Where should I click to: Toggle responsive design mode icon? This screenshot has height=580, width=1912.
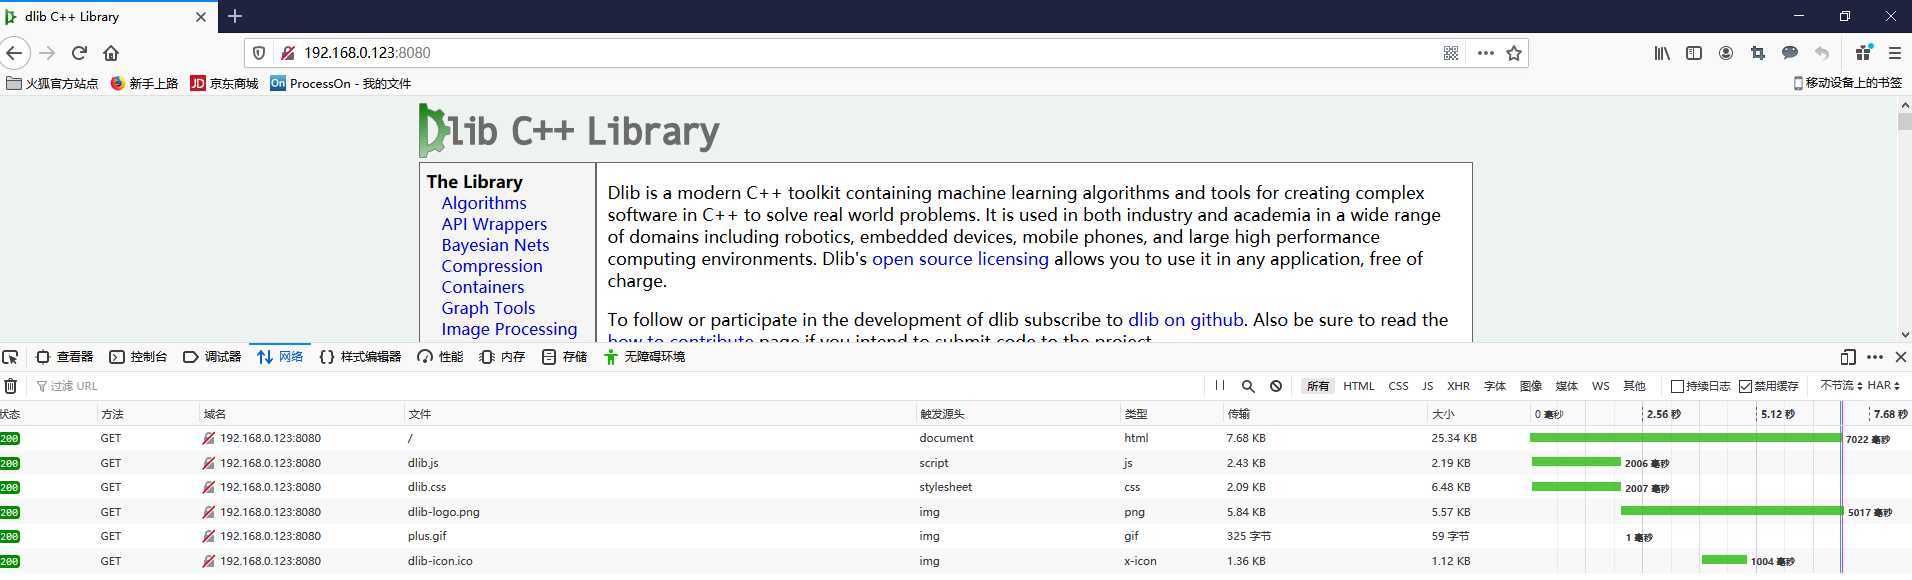[x=1848, y=357]
